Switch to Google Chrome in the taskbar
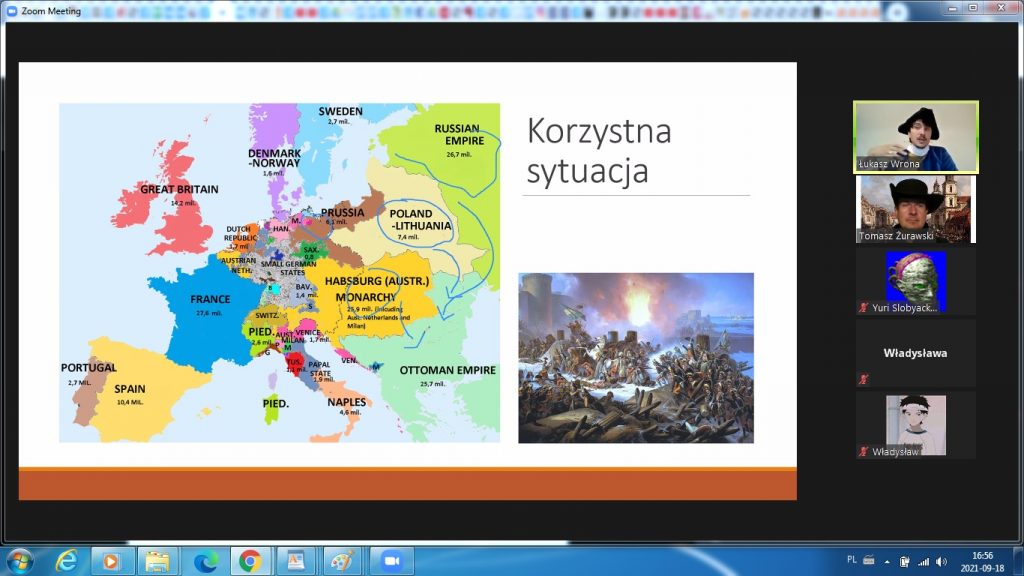The image size is (1024, 576). coord(250,560)
